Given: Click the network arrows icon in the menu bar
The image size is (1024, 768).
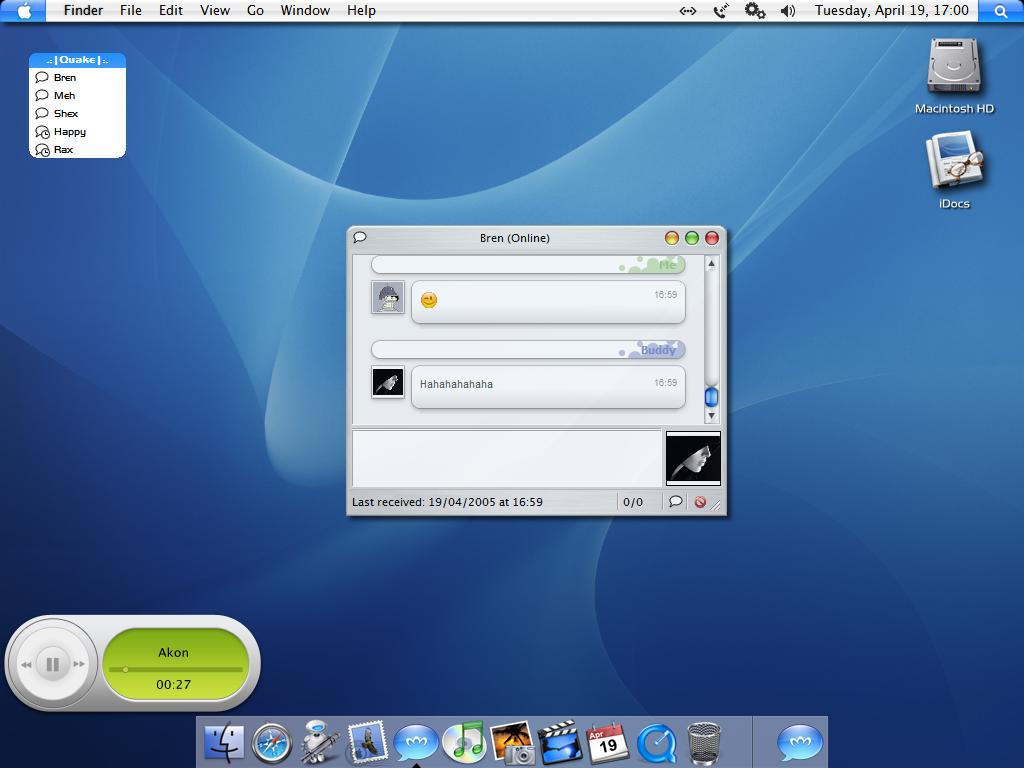Looking at the screenshot, I should [x=688, y=11].
